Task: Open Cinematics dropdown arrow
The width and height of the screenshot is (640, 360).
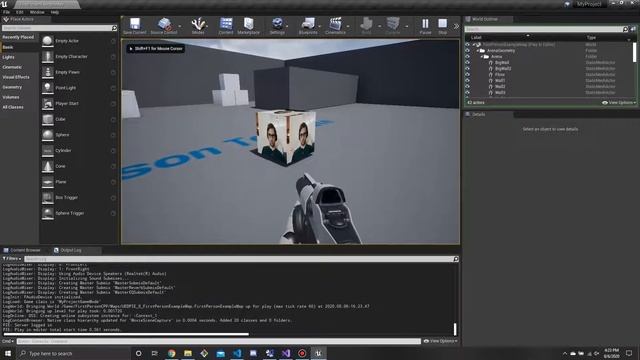Action: [348, 27]
